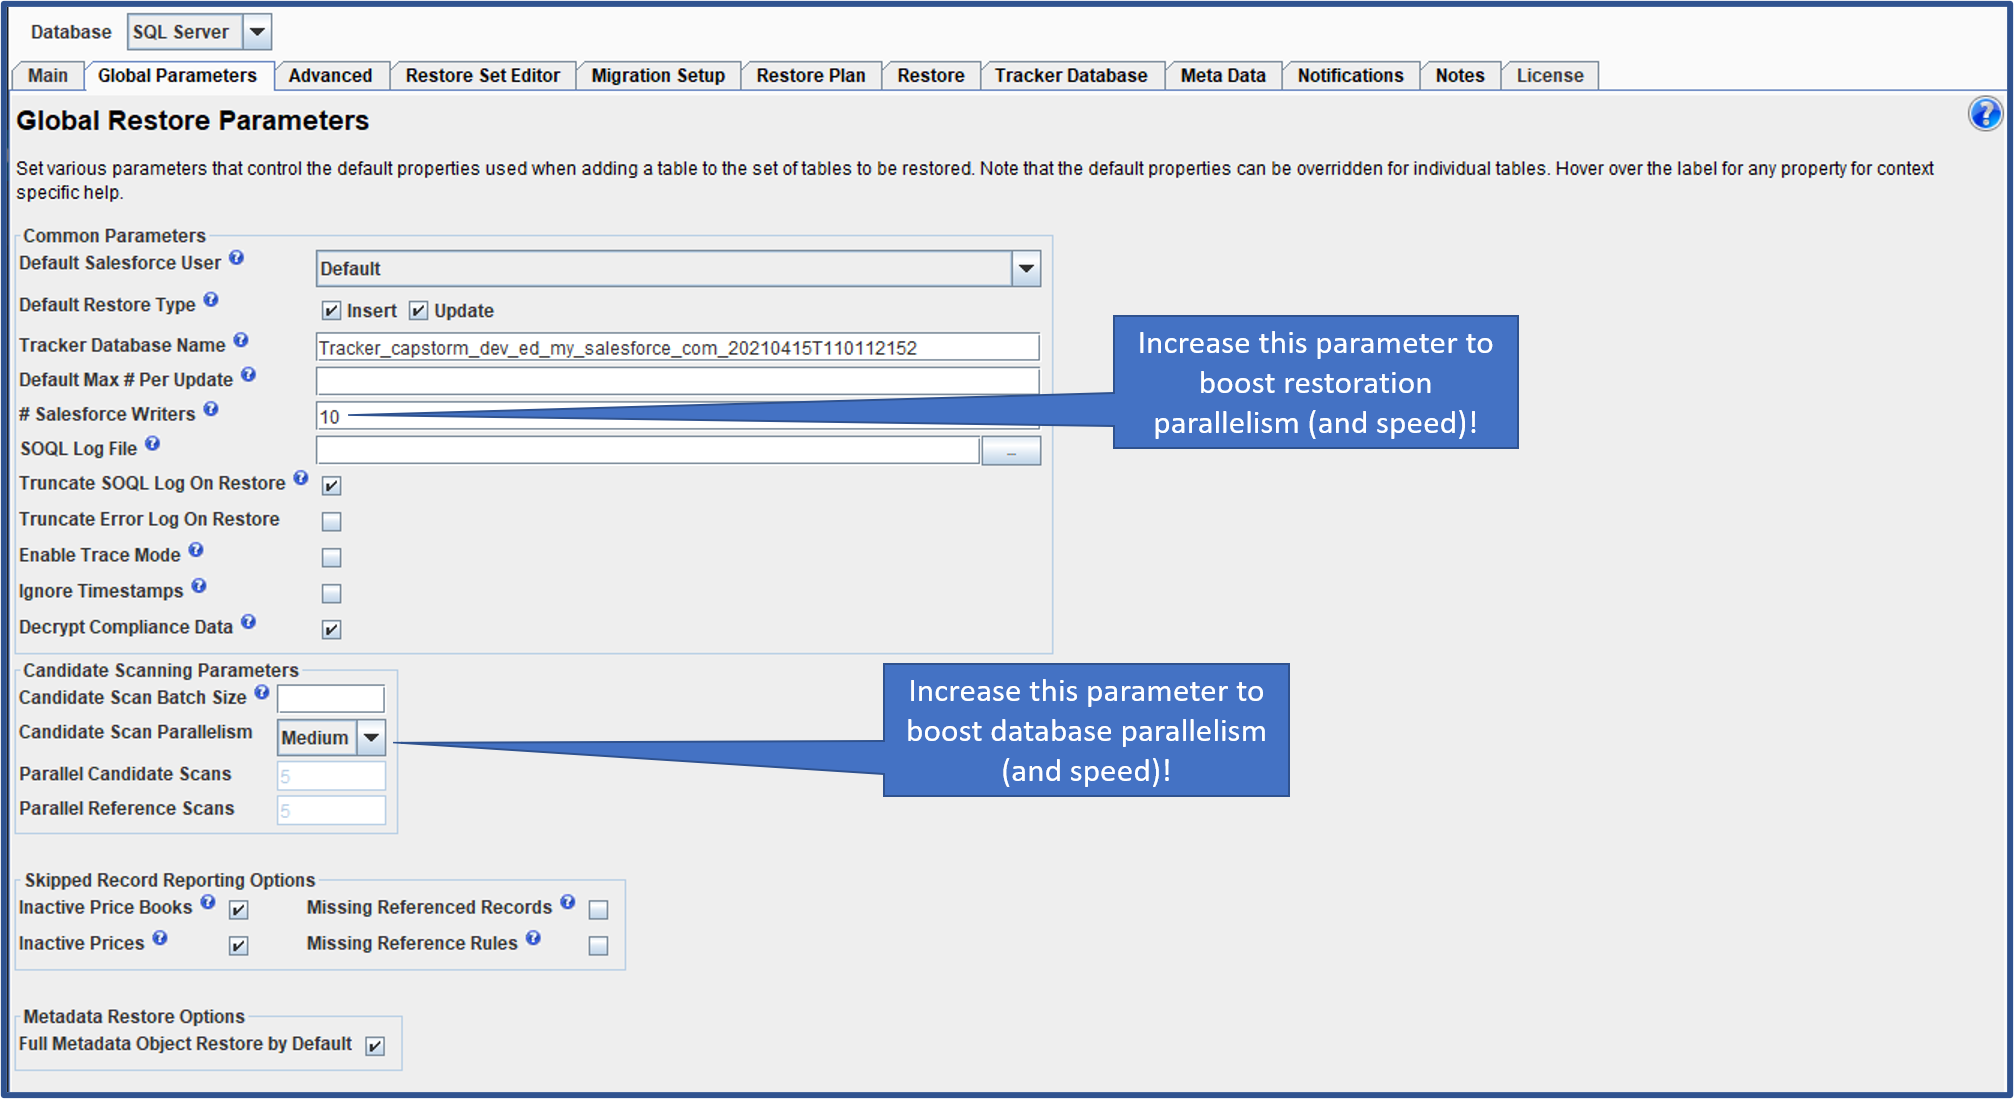Image resolution: width=2014 pixels, height=1099 pixels.
Task: Click the Tracker Database Name field
Action: pyautogui.click(x=677, y=347)
